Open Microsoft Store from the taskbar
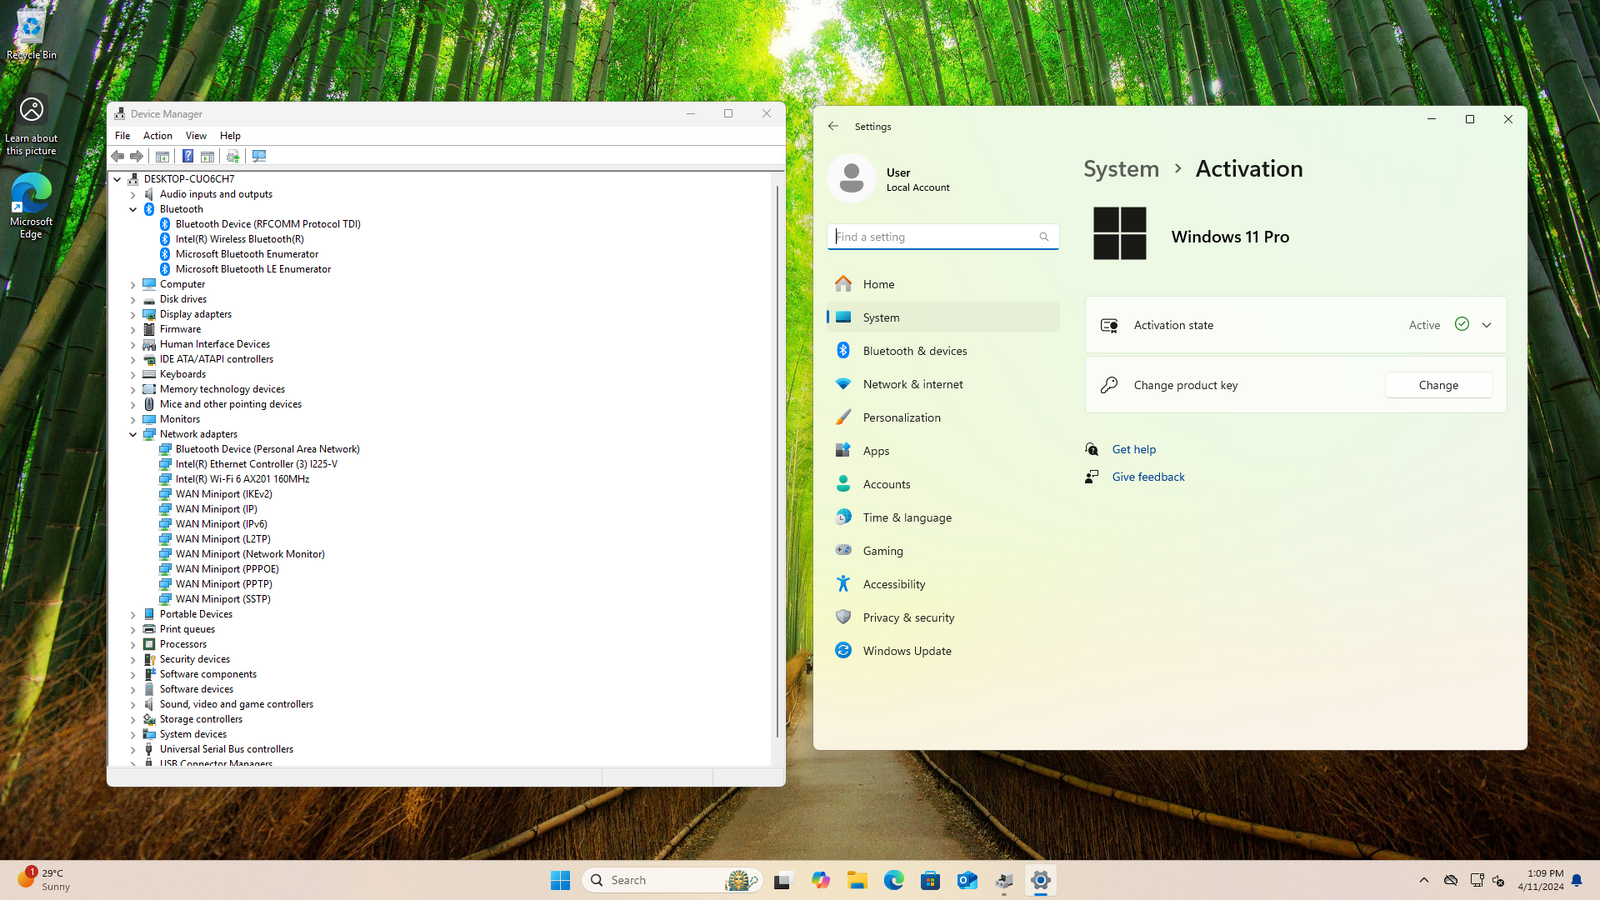The width and height of the screenshot is (1600, 900). point(930,880)
